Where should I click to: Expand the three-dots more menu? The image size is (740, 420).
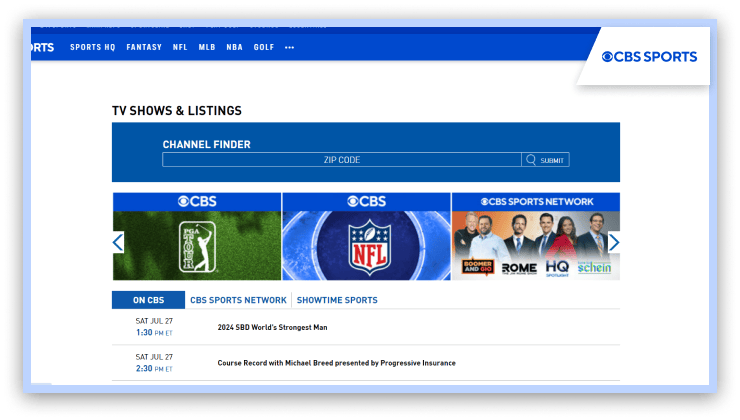point(290,47)
